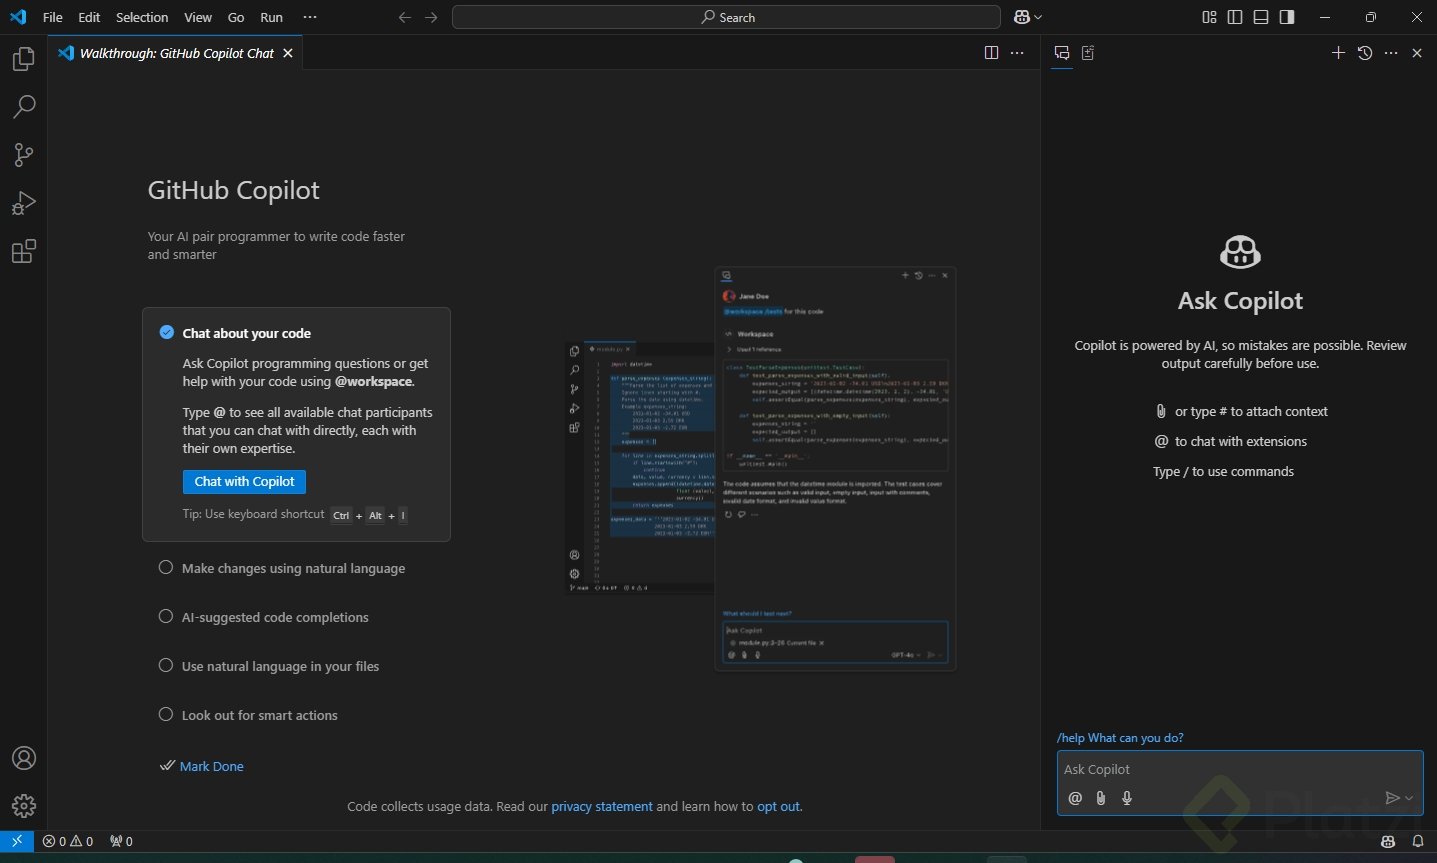
Task: Open the Accounts menu in activity bar
Action: coord(24,758)
